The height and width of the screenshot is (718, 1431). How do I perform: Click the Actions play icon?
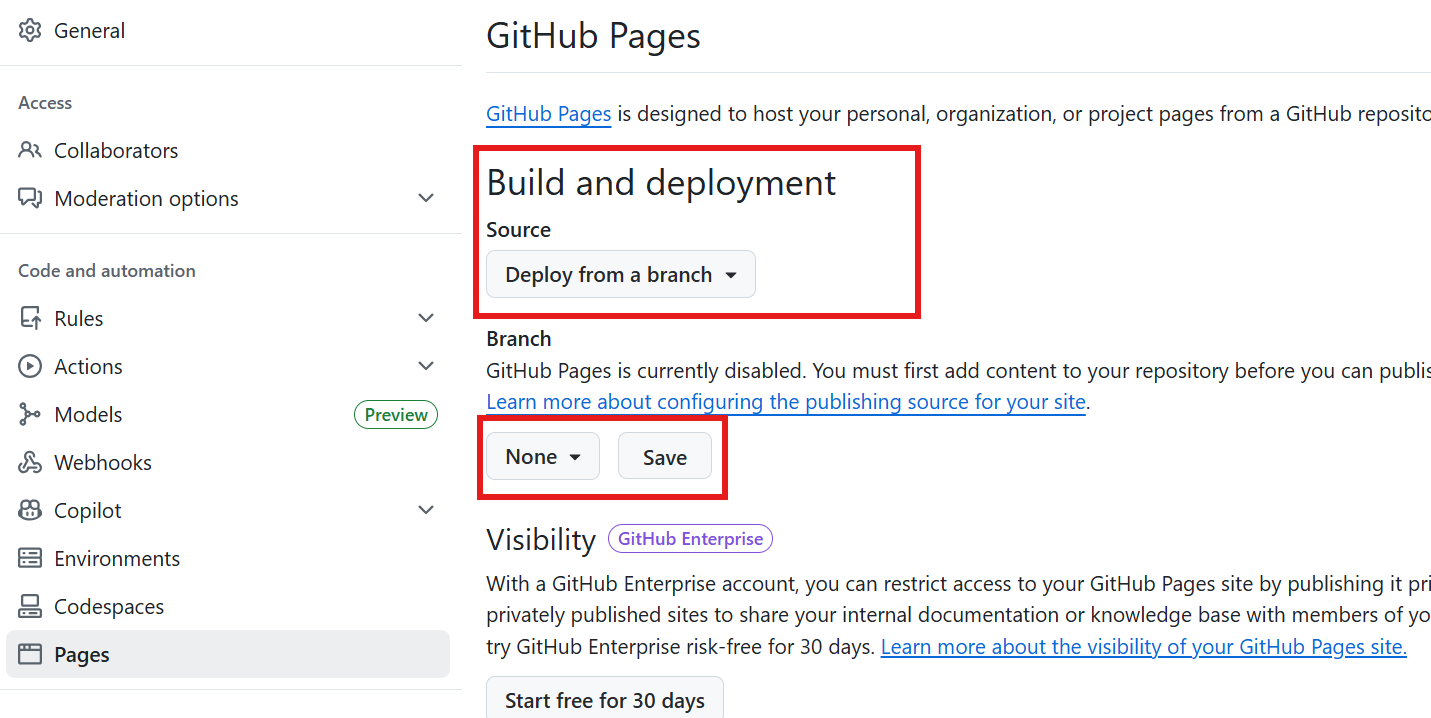click(30, 367)
